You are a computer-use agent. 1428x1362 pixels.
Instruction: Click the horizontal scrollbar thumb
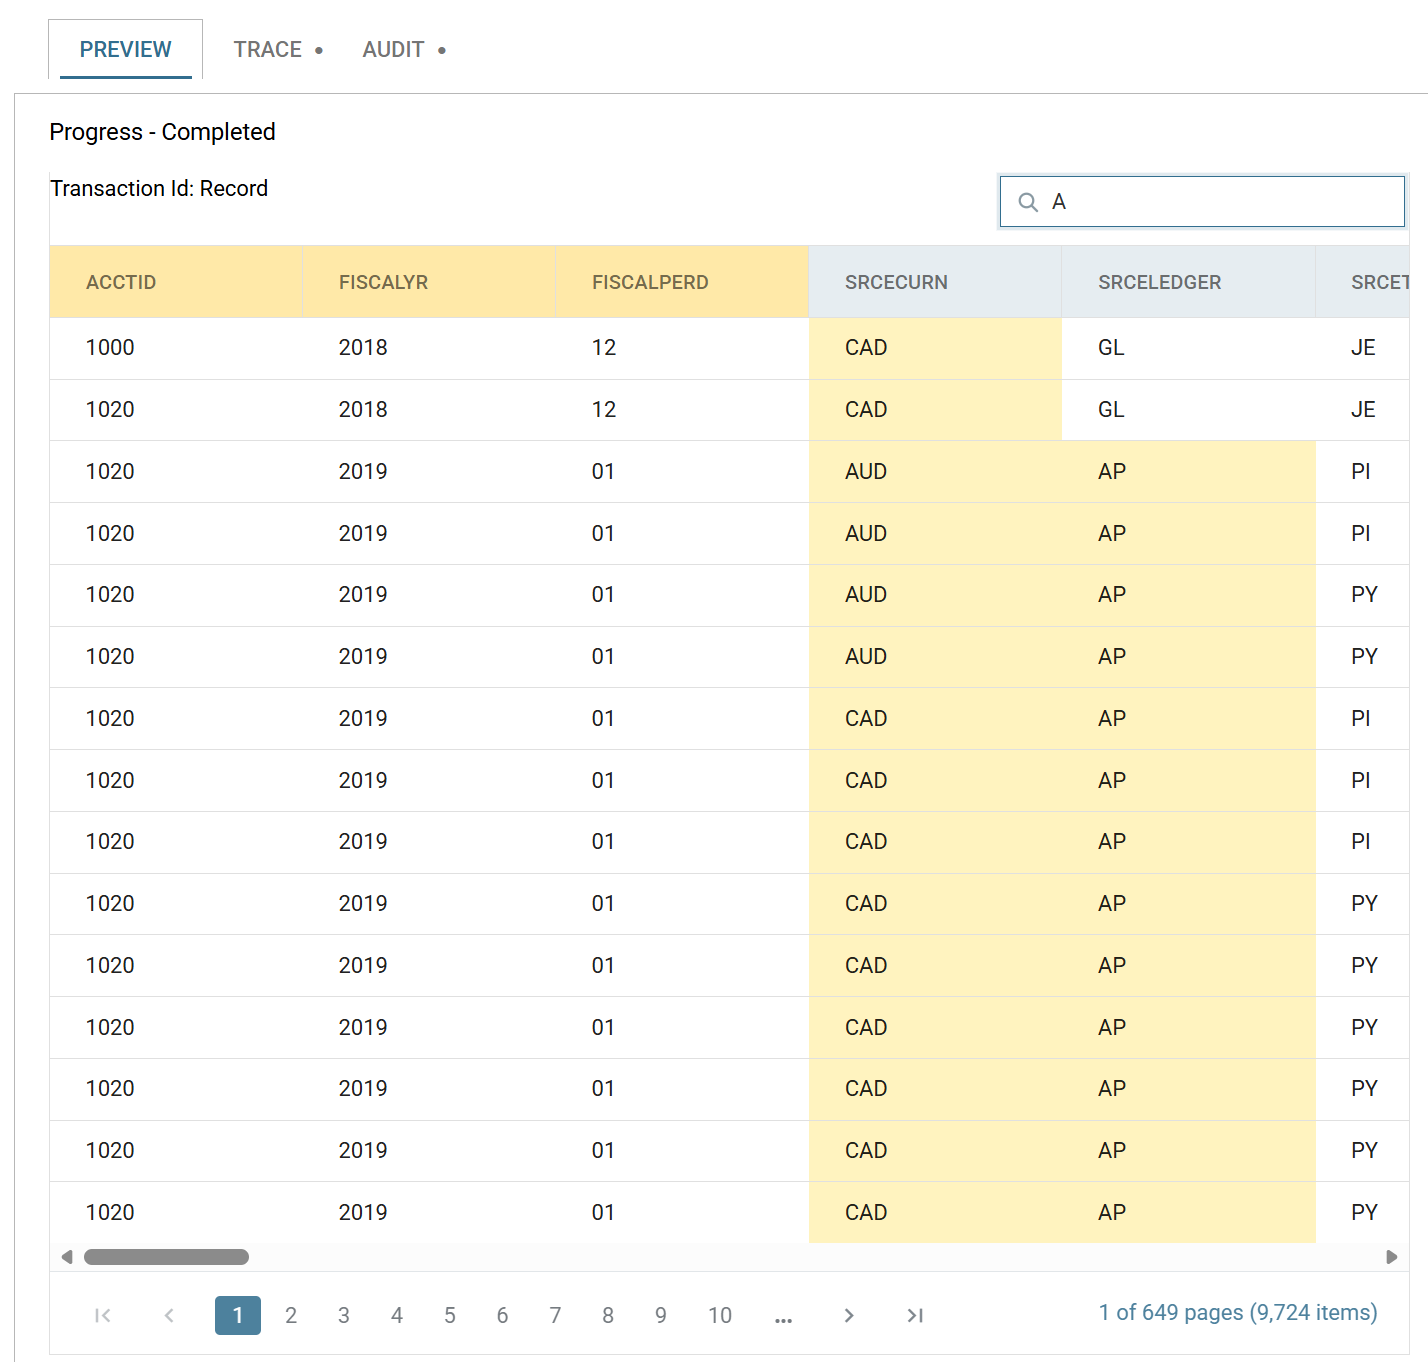[x=166, y=1257]
